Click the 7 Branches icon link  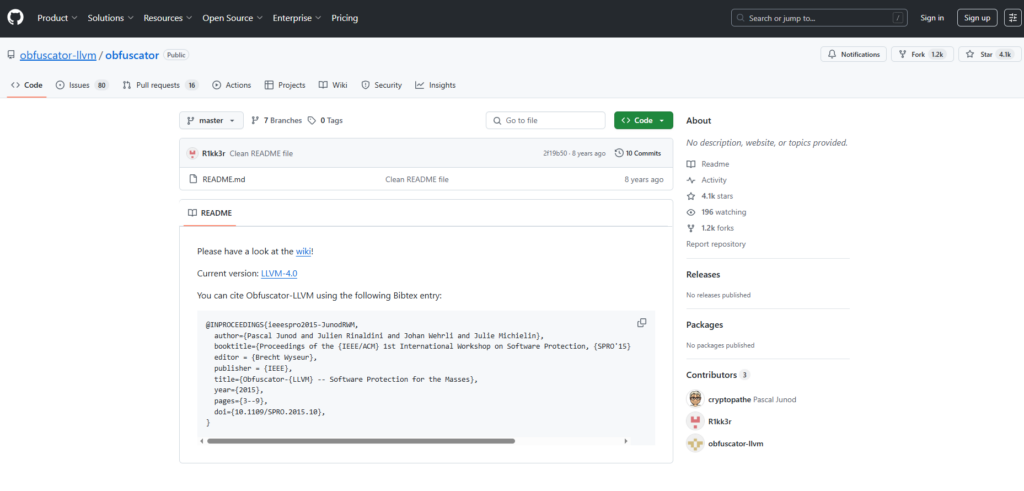(255, 120)
